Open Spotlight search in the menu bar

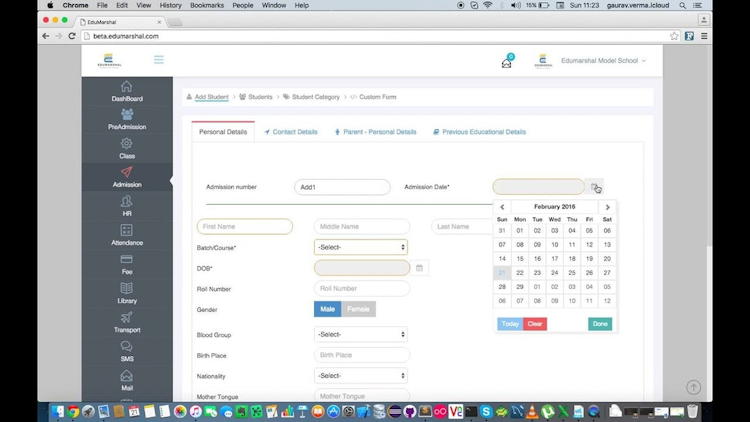683,5
